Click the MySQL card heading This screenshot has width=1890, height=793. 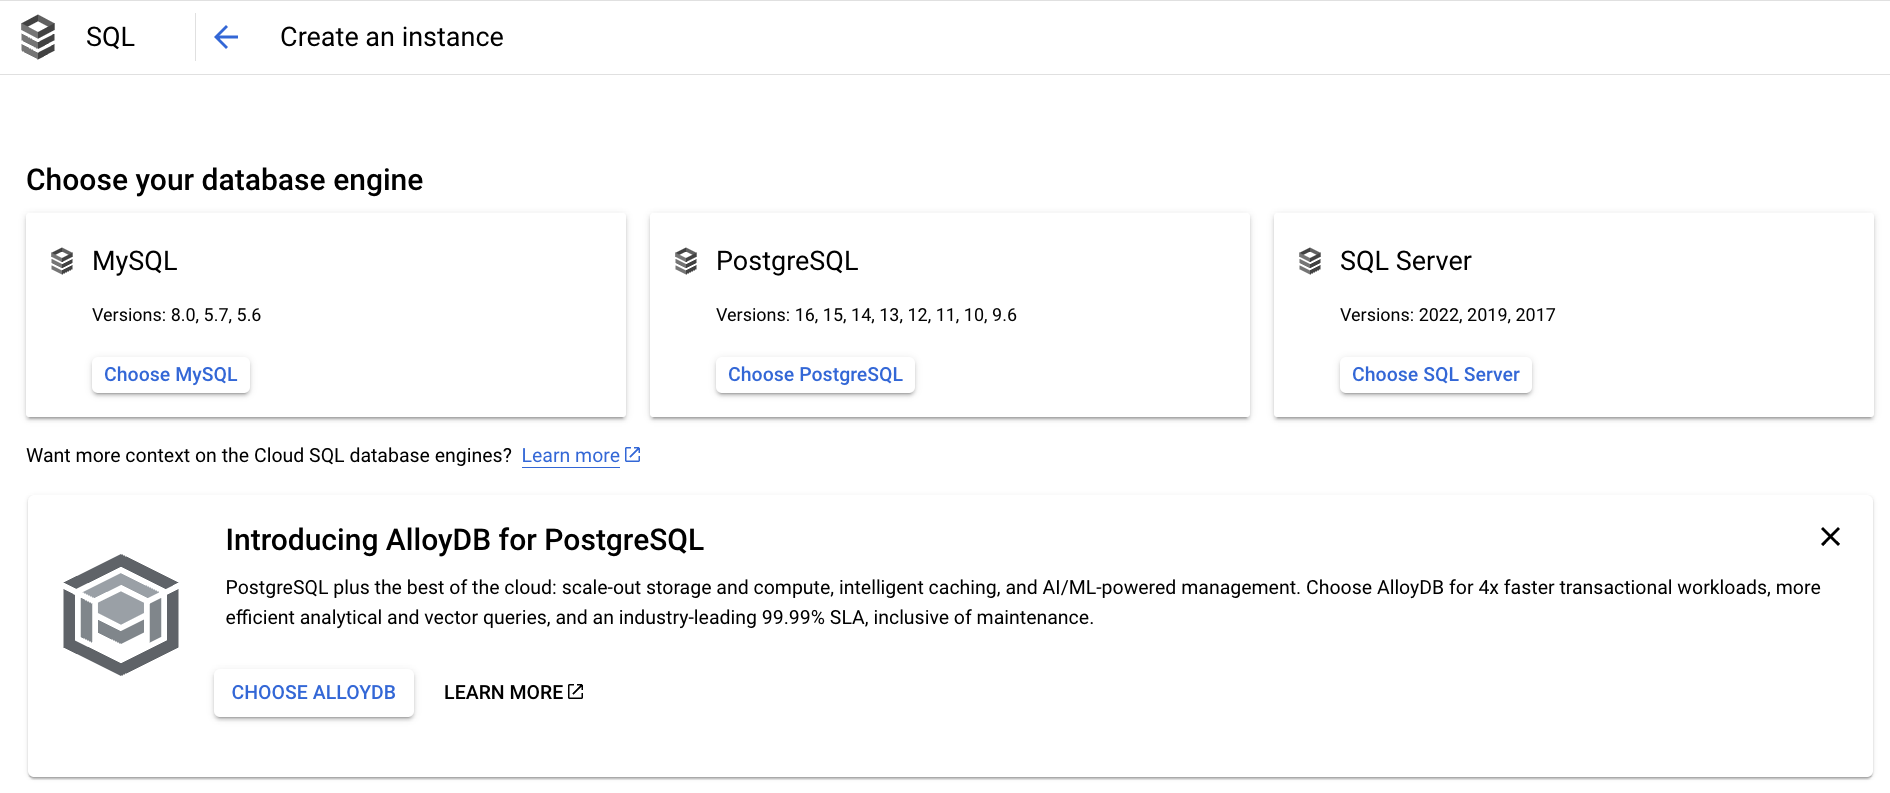point(135,261)
